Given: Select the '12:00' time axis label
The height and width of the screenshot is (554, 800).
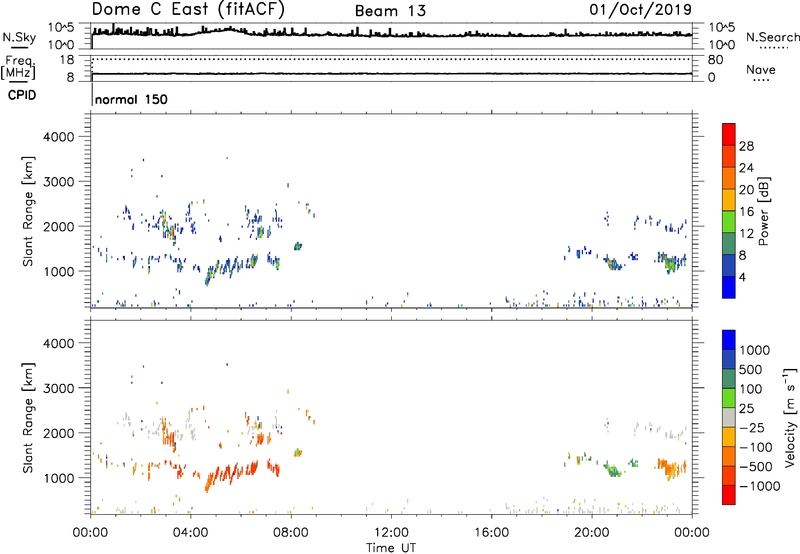Looking at the screenshot, I should (391, 533).
